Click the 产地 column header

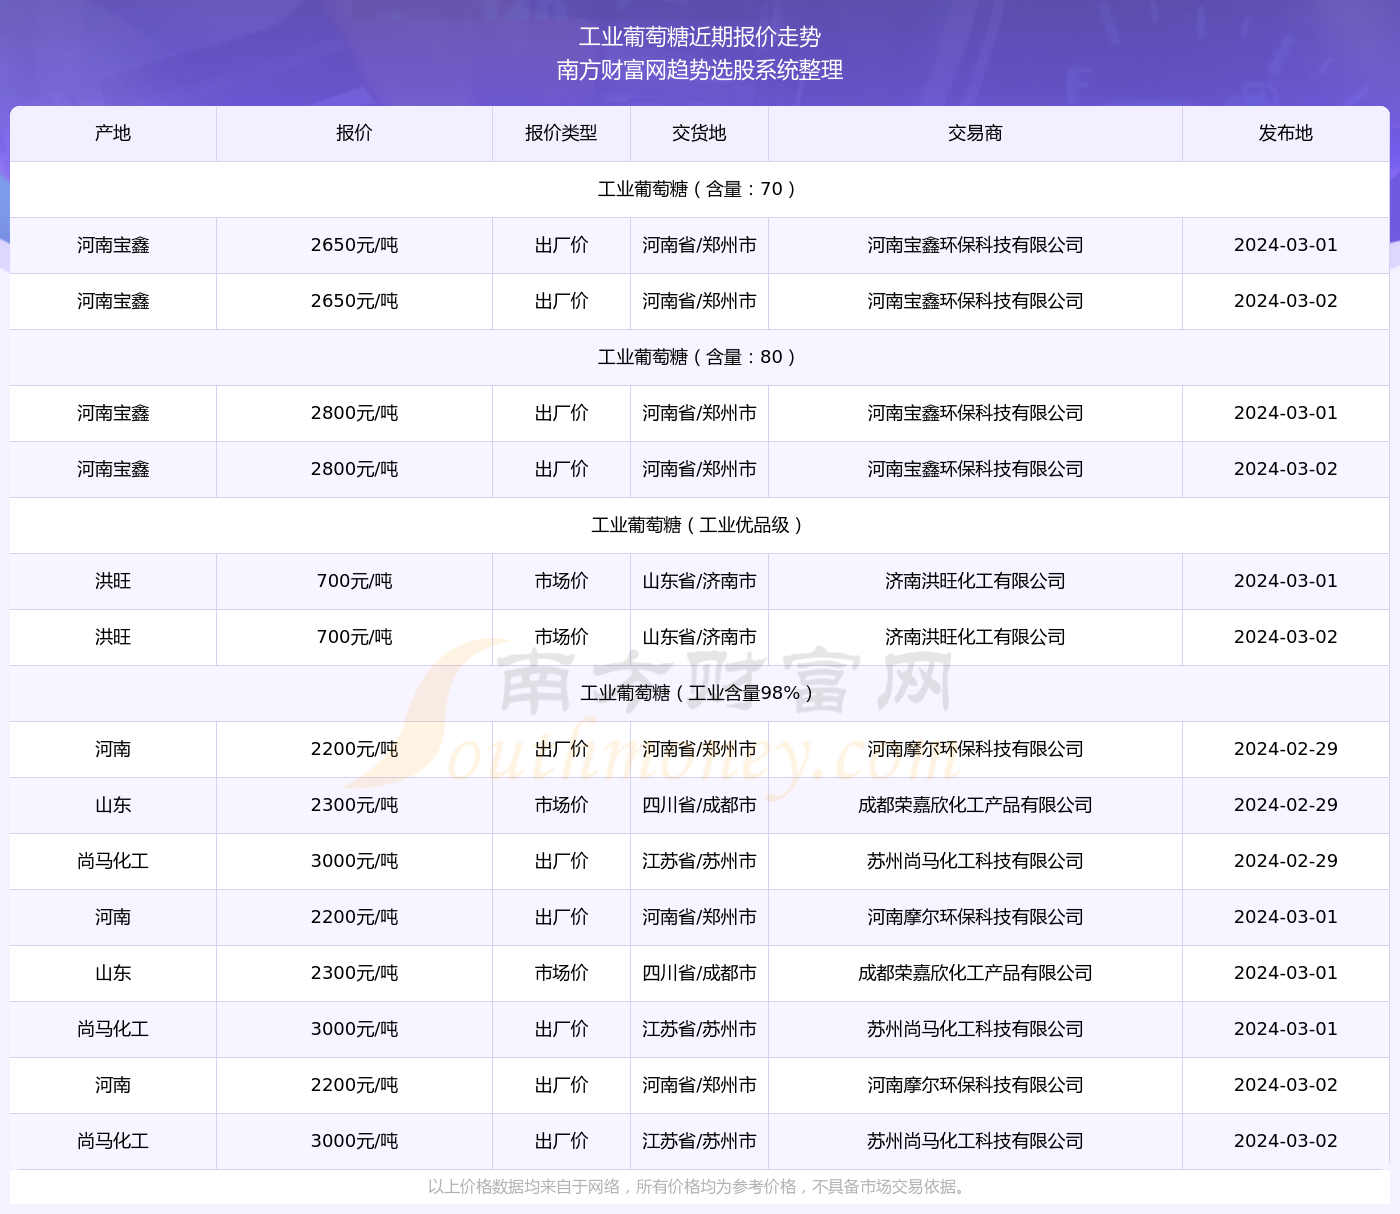pyautogui.click(x=113, y=133)
